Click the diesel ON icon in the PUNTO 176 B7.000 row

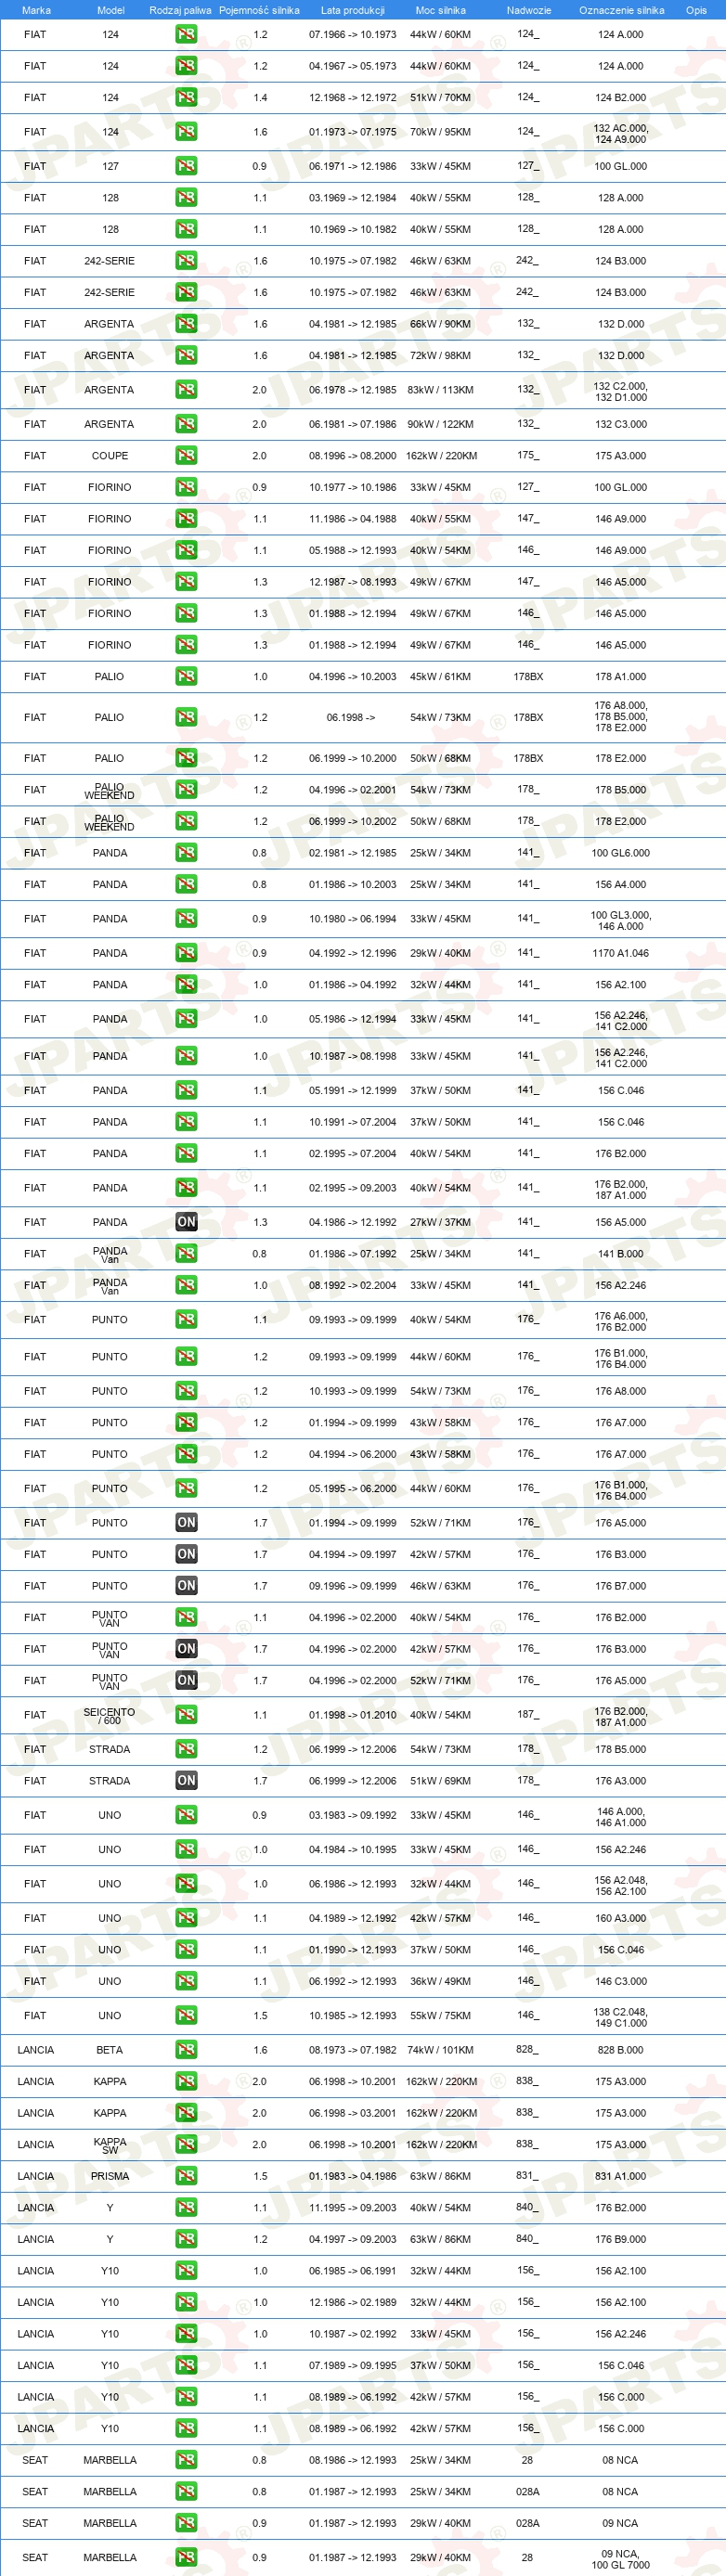[186, 1586]
